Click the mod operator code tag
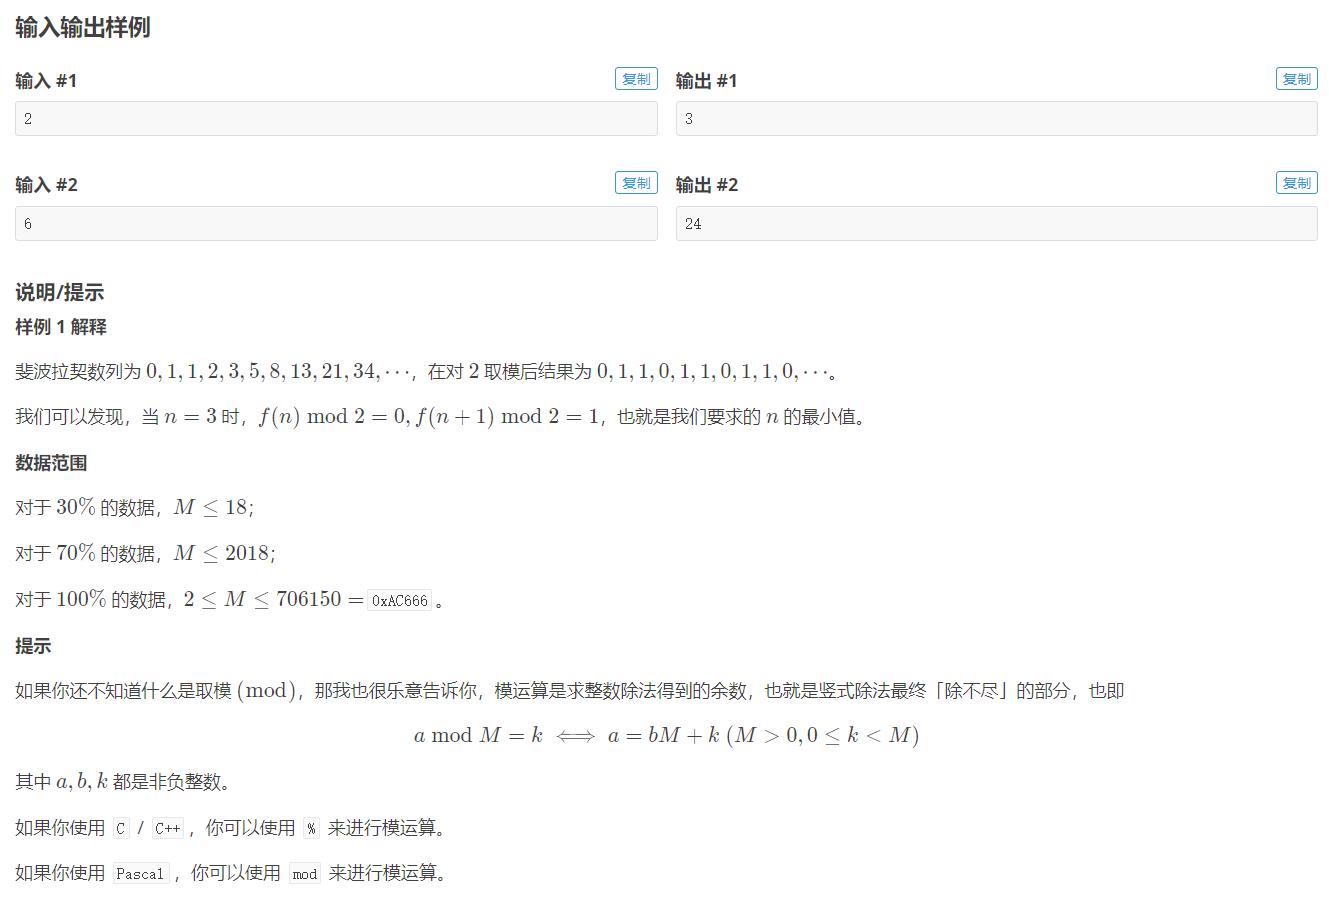Screen dimensions: 1329x902 coord(305,874)
